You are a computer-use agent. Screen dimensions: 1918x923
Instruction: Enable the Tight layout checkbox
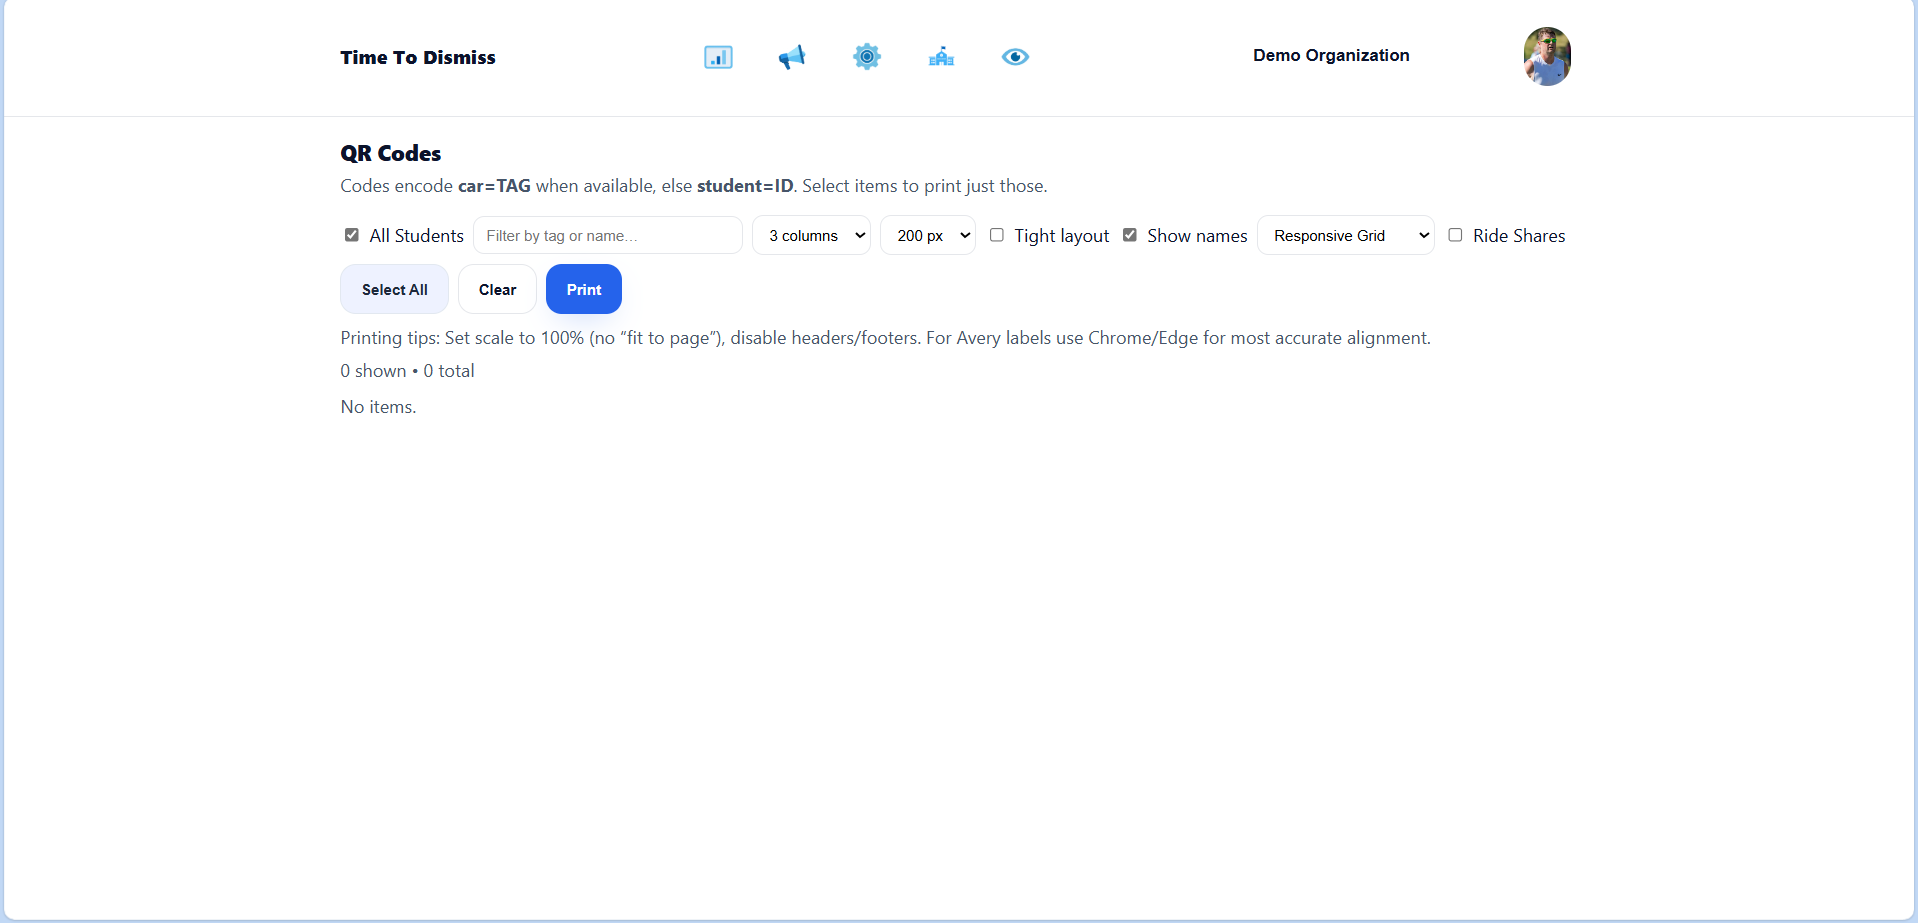(x=997, y=235)
